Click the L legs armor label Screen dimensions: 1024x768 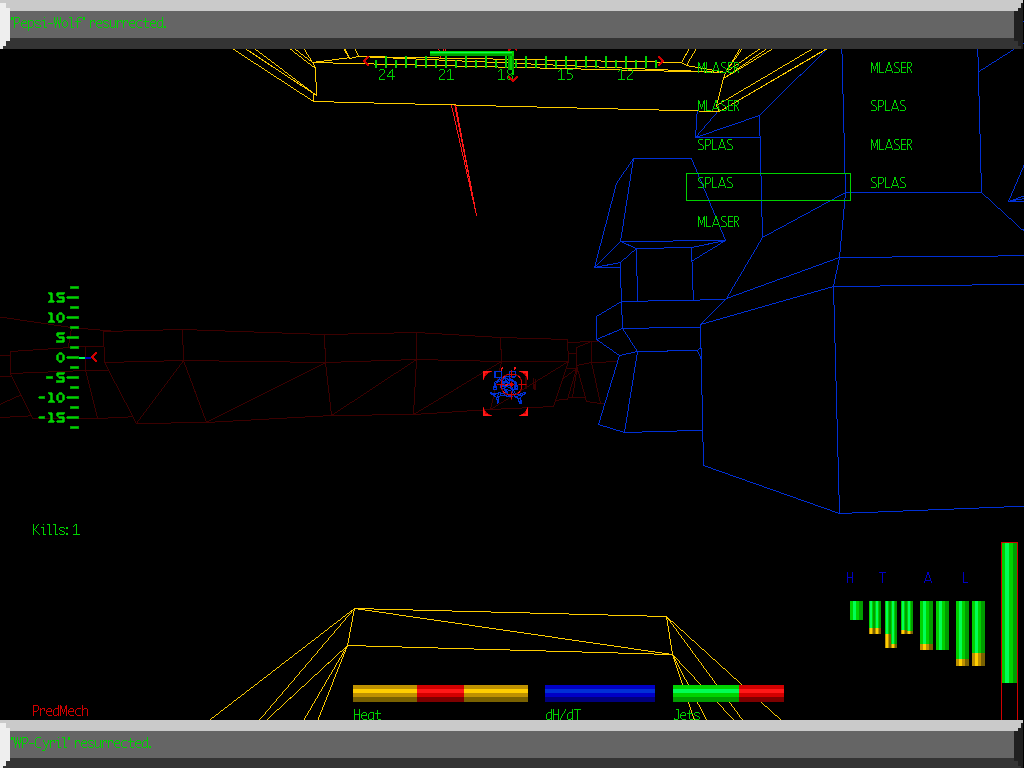pos(965,578)
